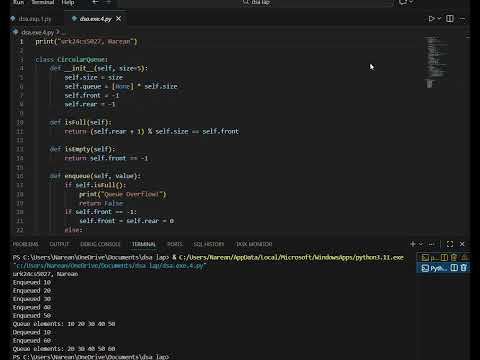Click the 'class CircularQueue:' line
Screen dimensions: 480x360
pos(72,60)
